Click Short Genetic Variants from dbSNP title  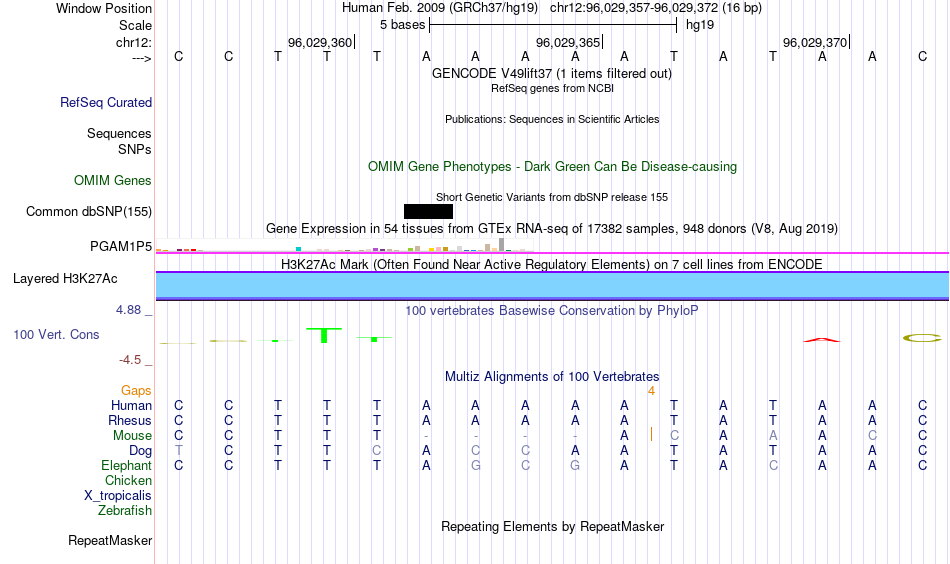pos(552,197)
